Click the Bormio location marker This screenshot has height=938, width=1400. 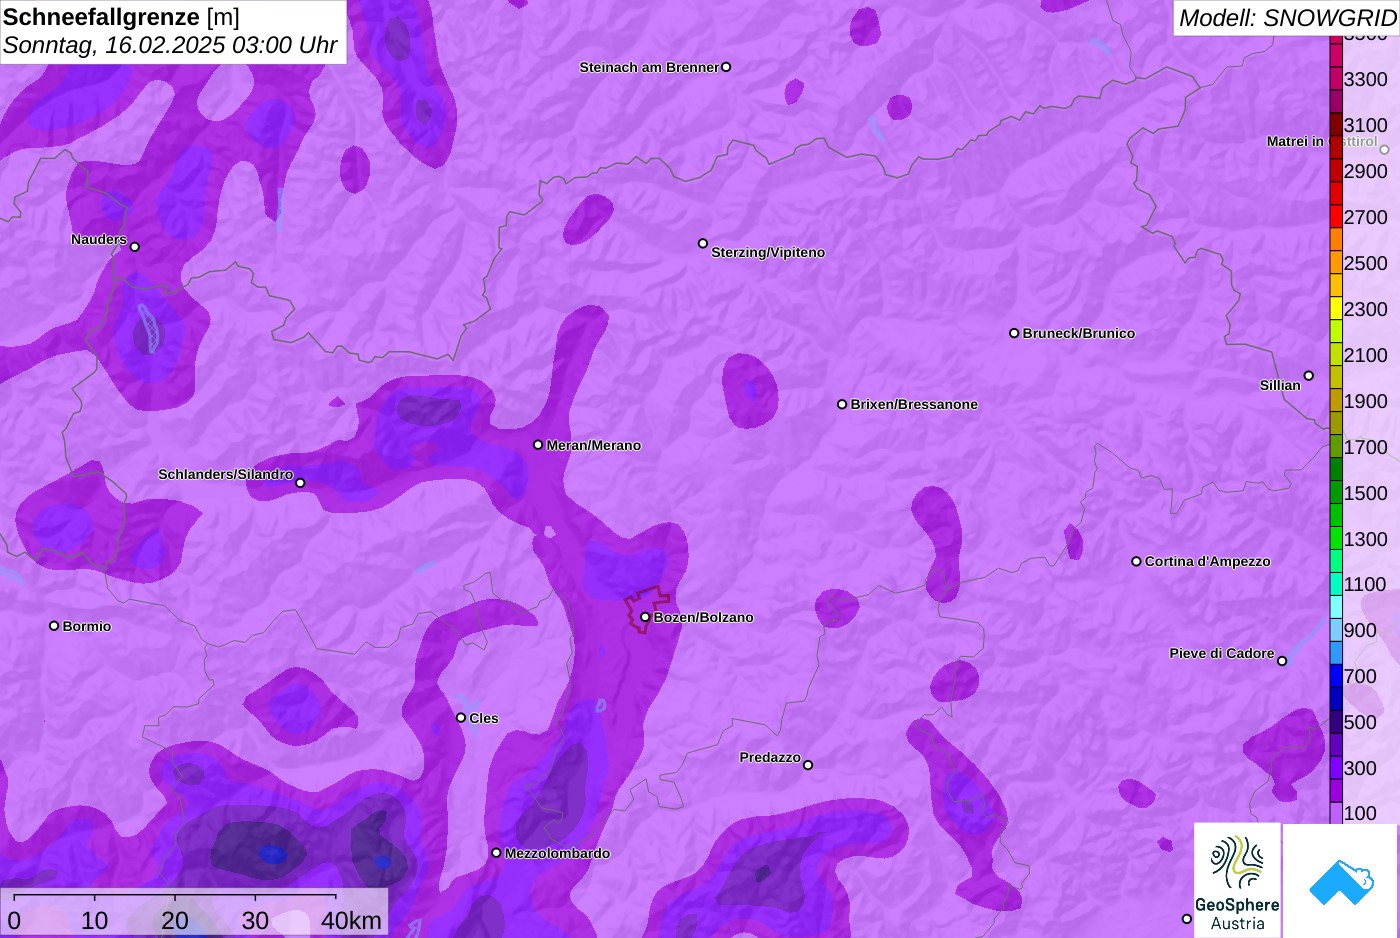tap(54, 626)
